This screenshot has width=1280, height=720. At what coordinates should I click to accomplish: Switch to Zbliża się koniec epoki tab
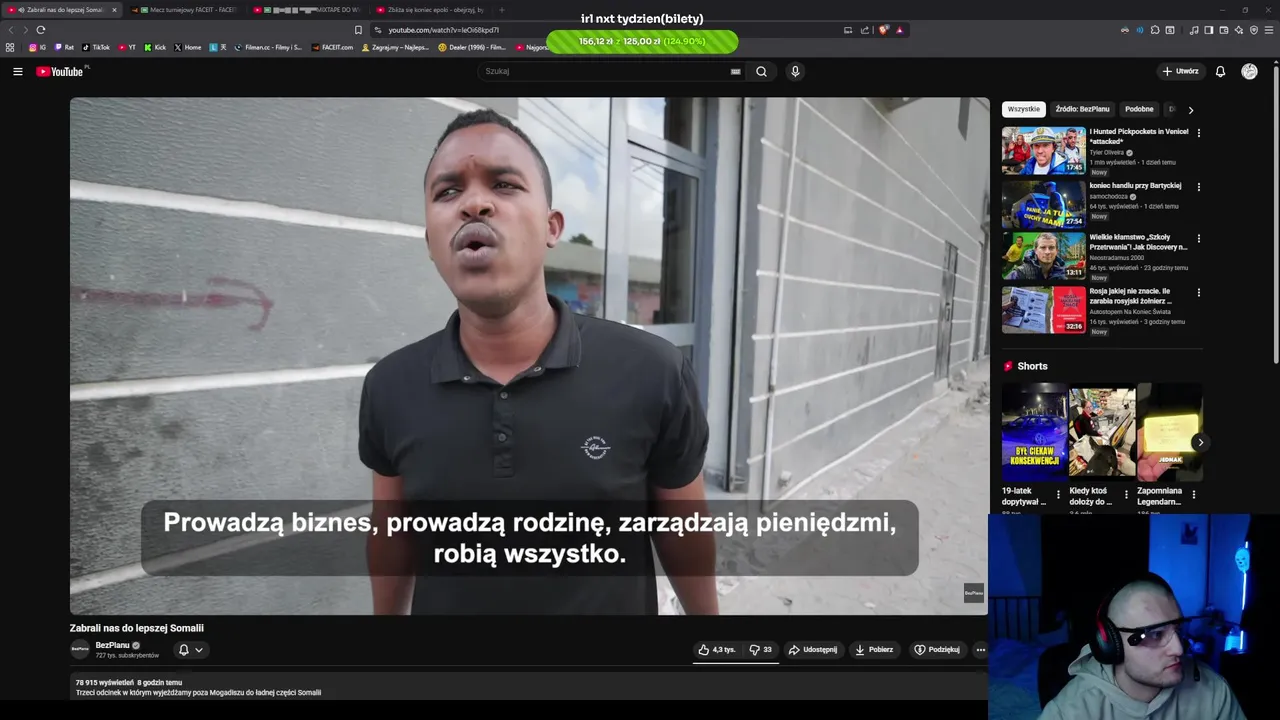click(x=431, y=10)
